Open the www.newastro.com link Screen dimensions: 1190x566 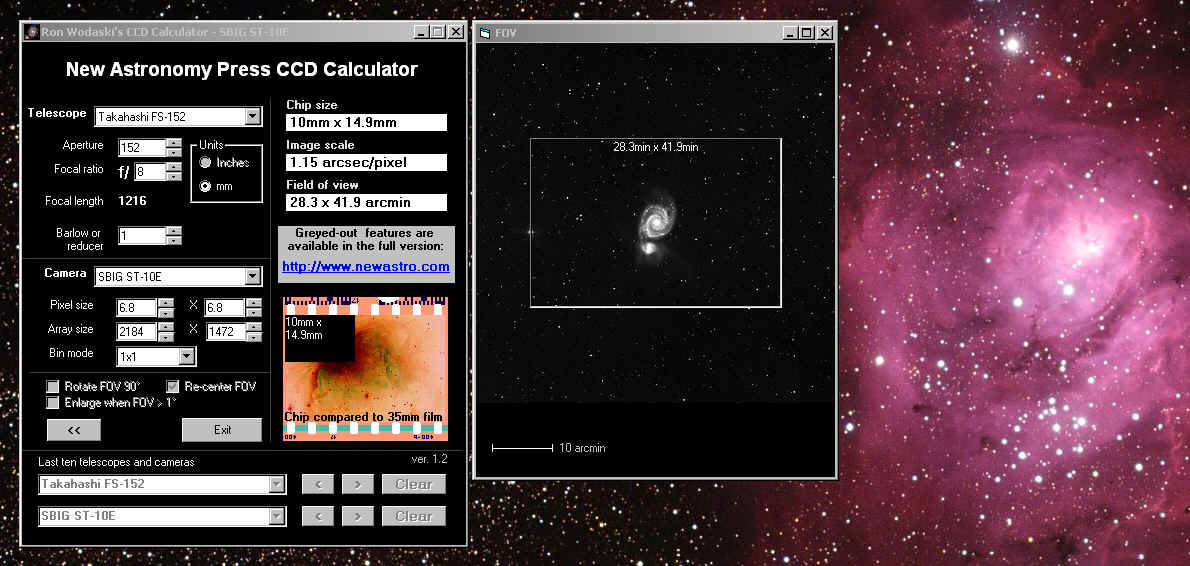tap(365, 267)
